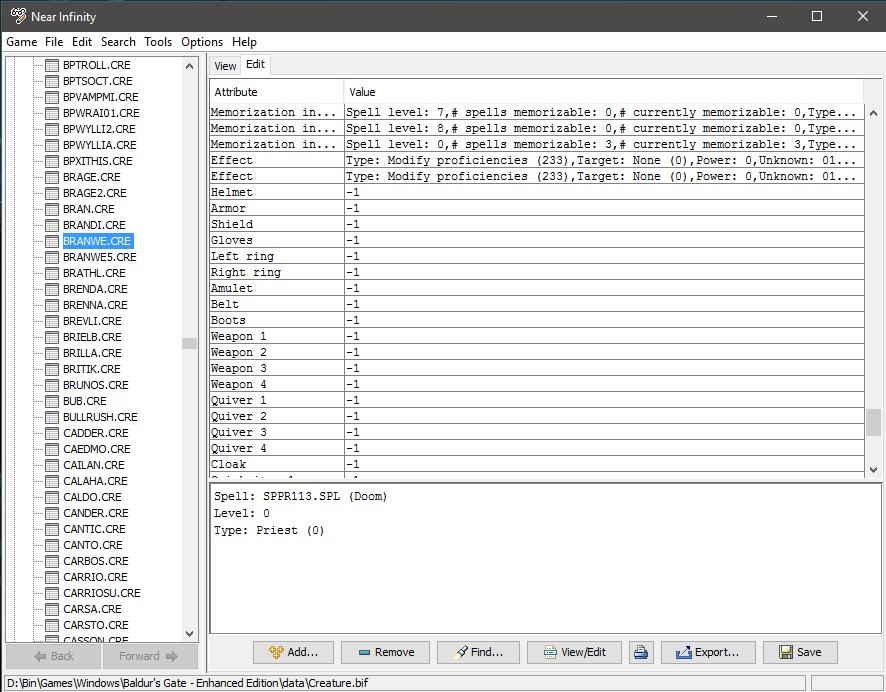The width and height of the screenshot is (886, 692).
Task: Click the Remove button
Action: [385, 652]
